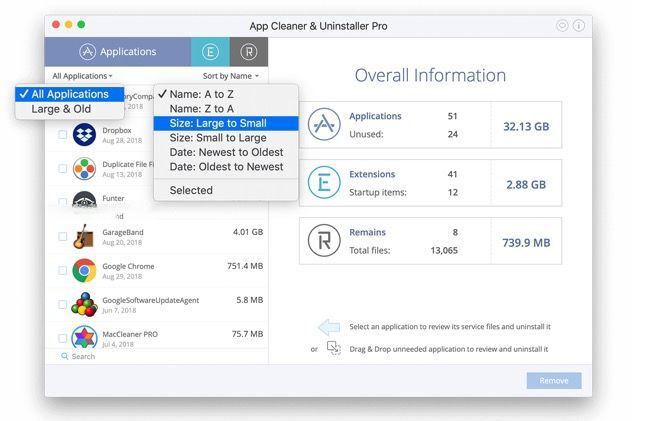This screenshot has height=421, width=645.
Task: Open the Sort by Name dropdown
Action: tap(231, 76)
